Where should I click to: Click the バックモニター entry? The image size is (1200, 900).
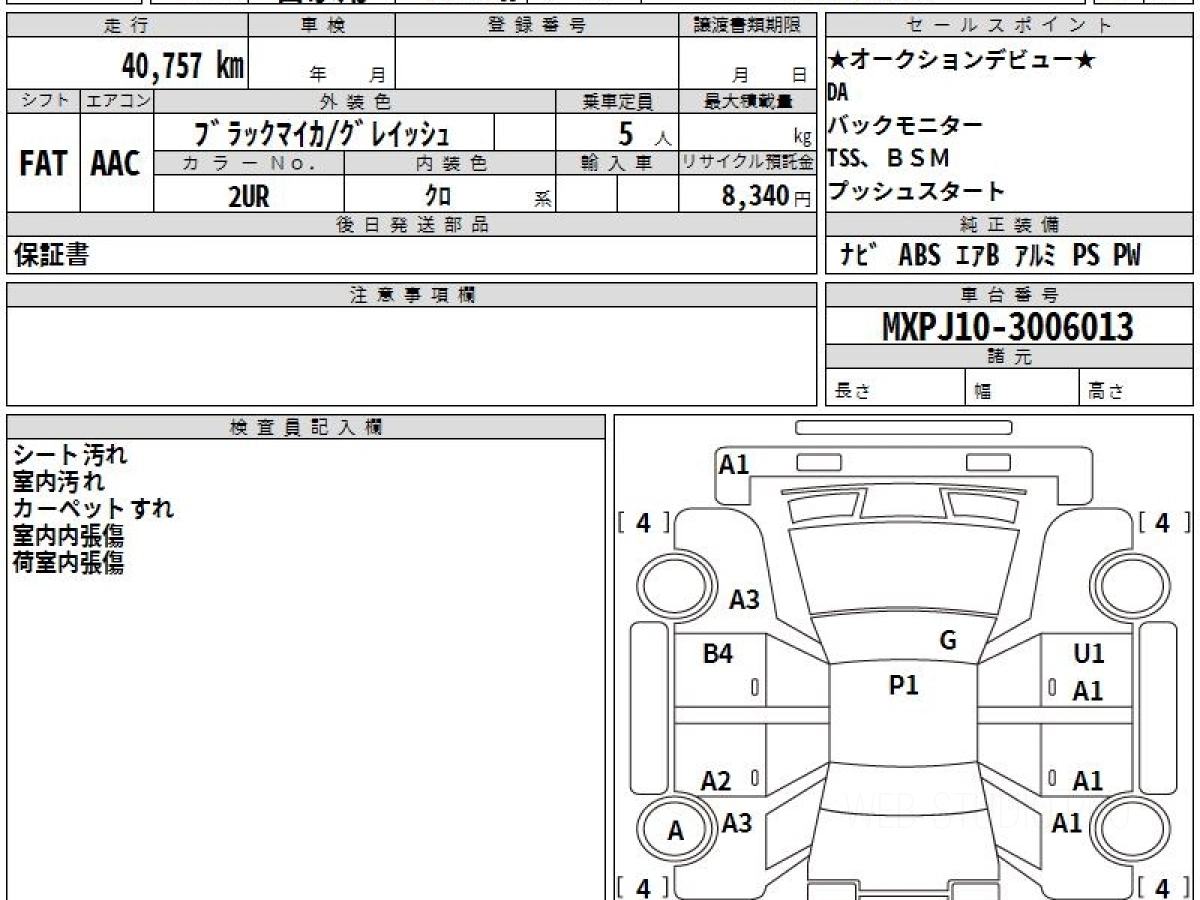click(x=906, y=125)
